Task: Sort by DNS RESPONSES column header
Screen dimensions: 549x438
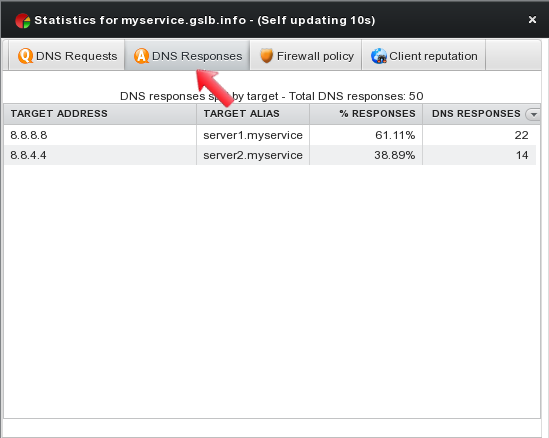Action: (476, 114)
